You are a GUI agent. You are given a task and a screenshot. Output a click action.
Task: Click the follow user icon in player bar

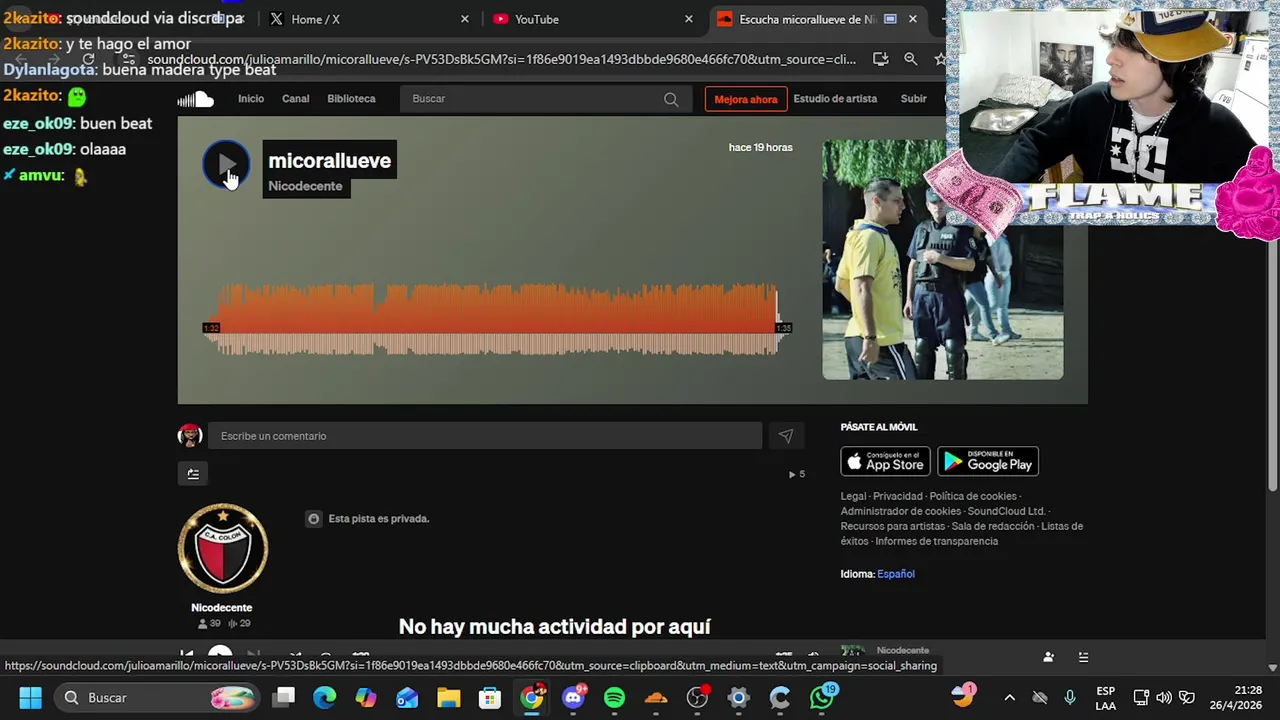1048,657
